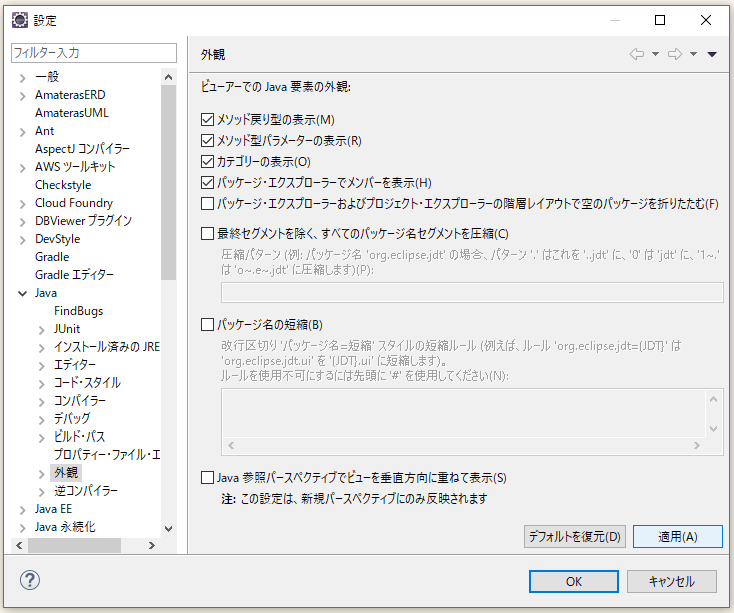This screenshot has height=613, width=734.
Task: Close the 設定 dialog window
Action: click(x=706, y=20)
